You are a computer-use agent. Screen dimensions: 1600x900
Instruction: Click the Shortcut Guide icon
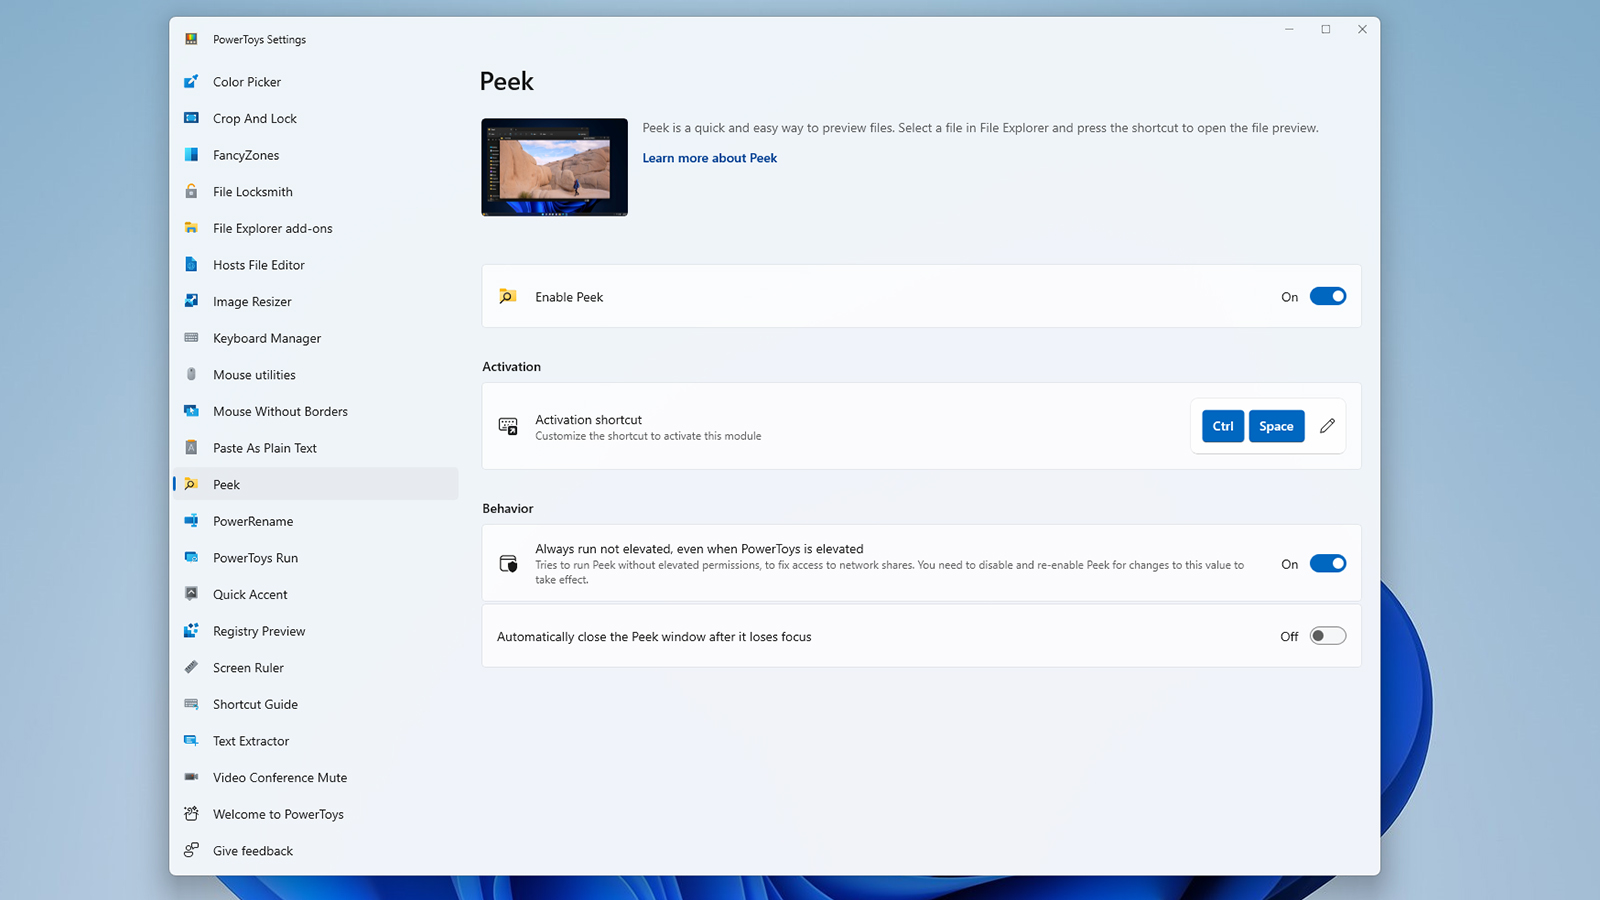[191, 704]
